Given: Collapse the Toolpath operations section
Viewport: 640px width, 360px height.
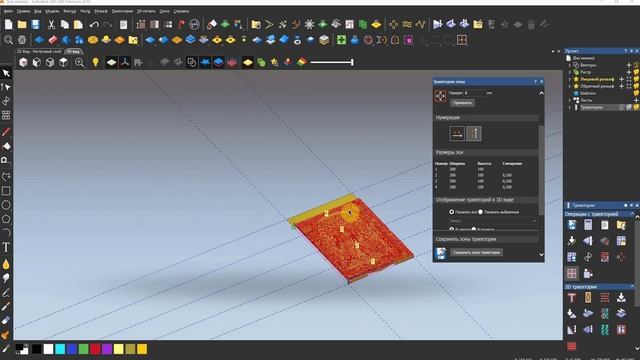Looking at the screenshot, I should (x=633, y=214).
